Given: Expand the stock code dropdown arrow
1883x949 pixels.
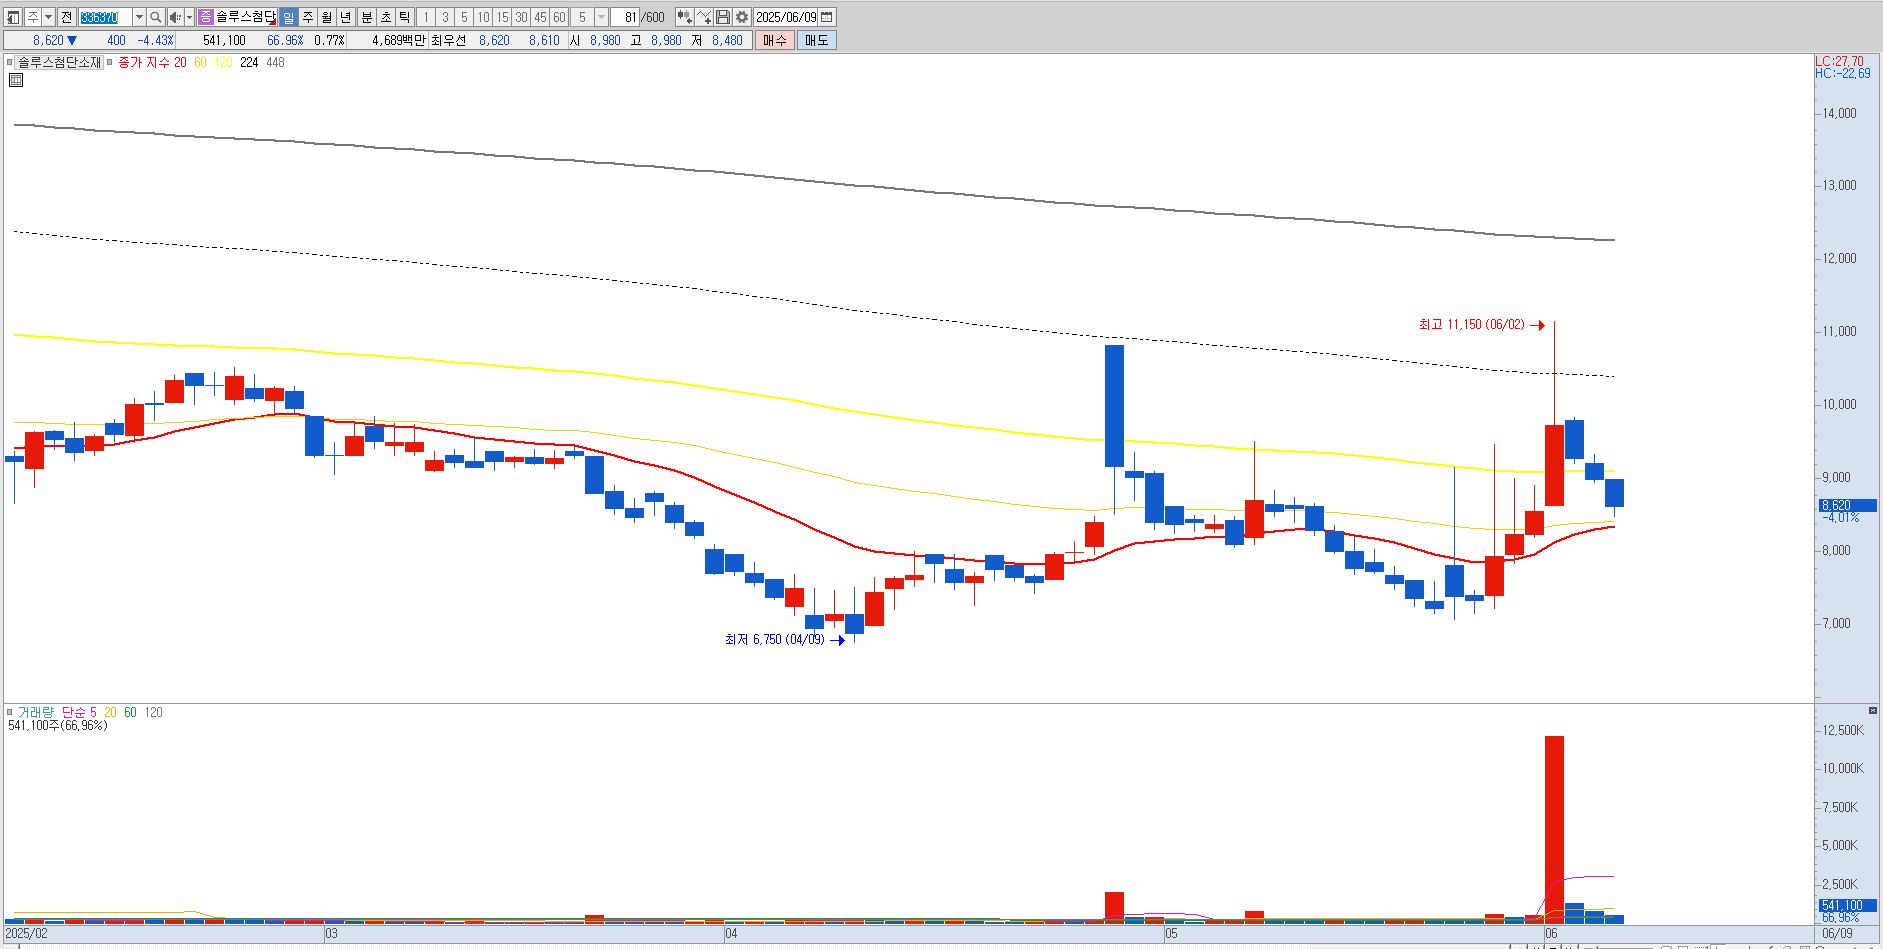Looking at the screenshot, I should pos(139,17).
